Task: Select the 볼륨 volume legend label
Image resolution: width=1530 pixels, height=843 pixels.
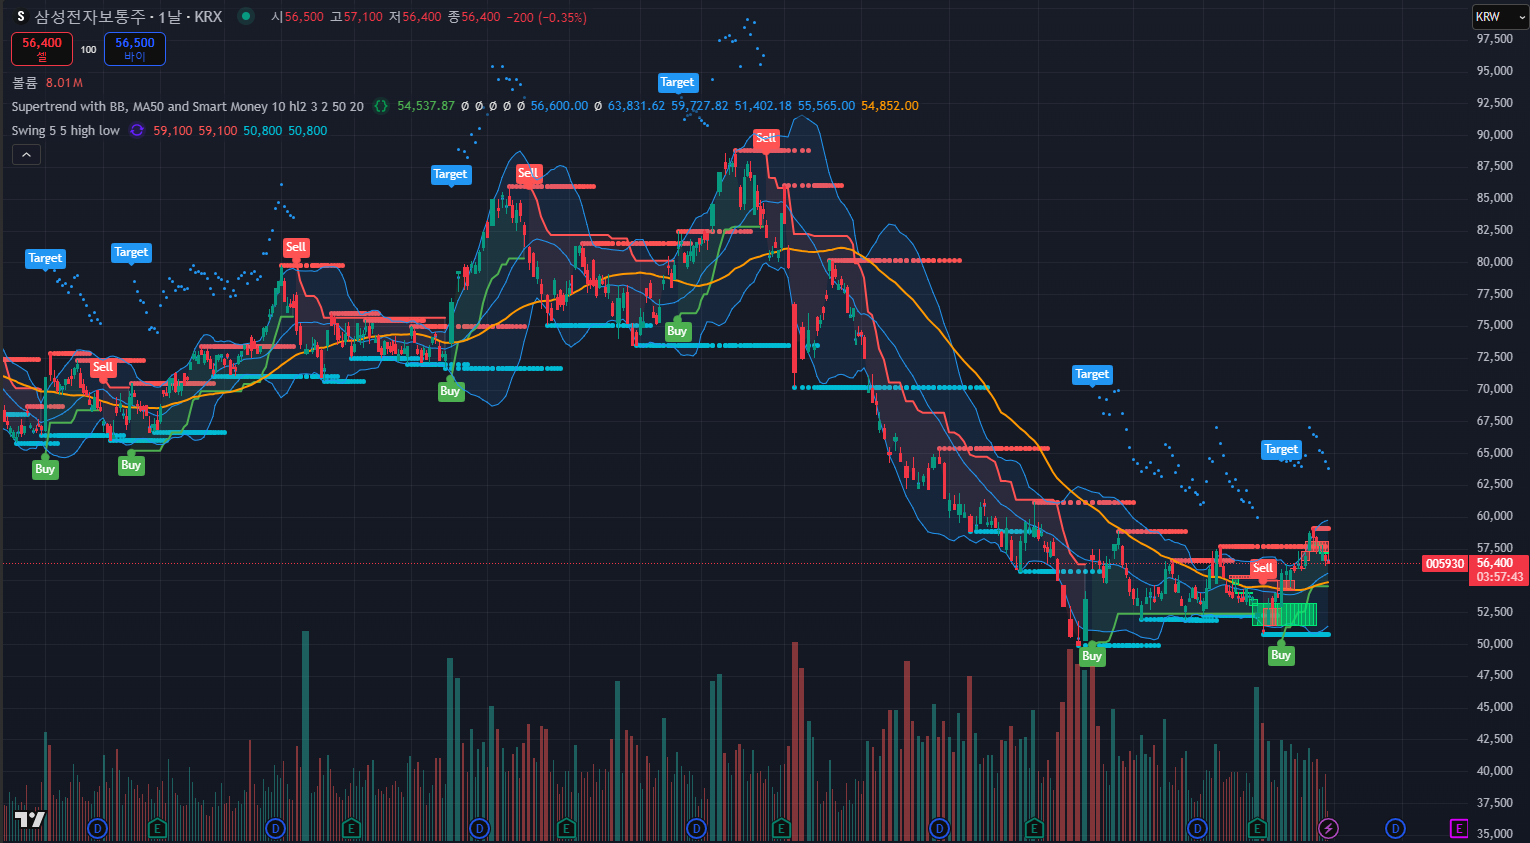Action: click(24, 83)
